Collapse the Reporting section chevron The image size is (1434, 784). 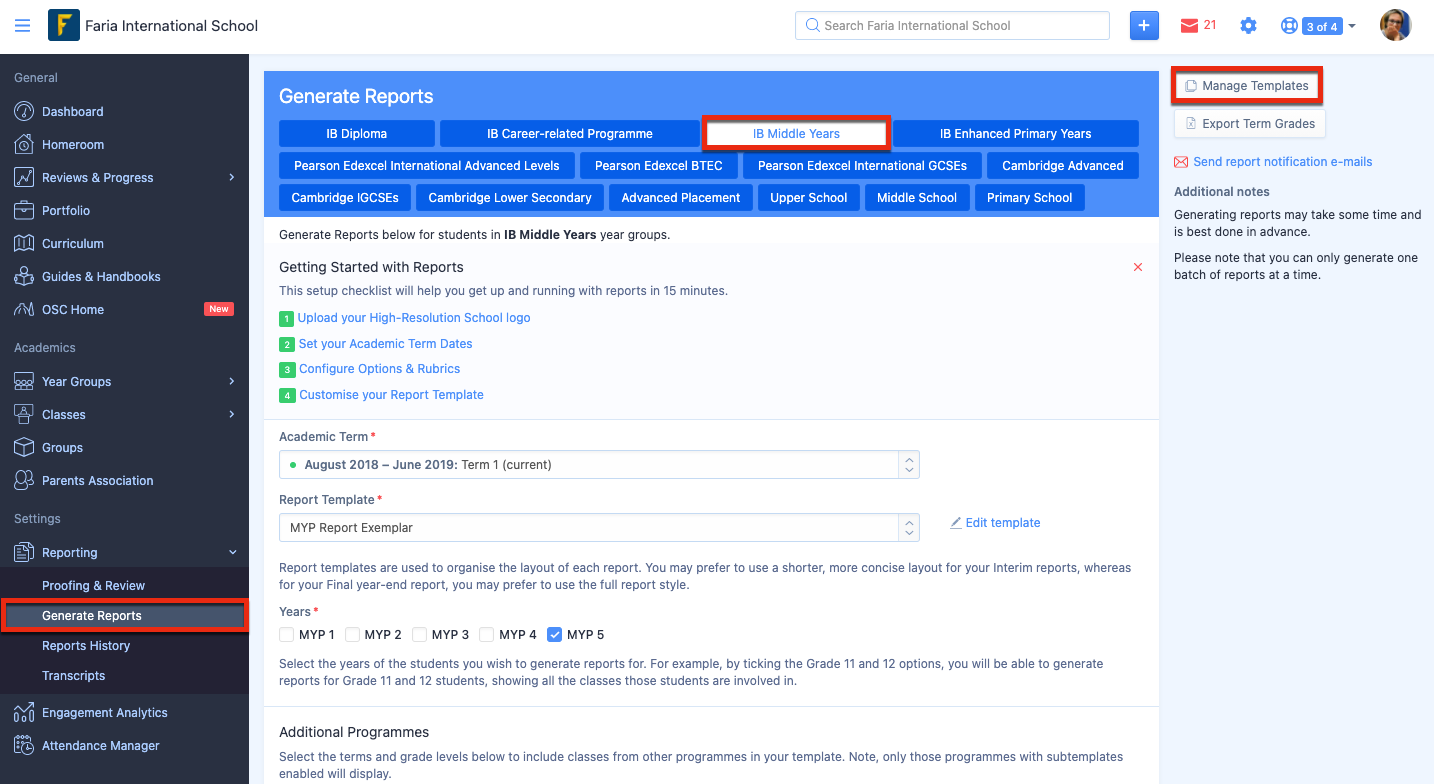click(x=232, y=552)
